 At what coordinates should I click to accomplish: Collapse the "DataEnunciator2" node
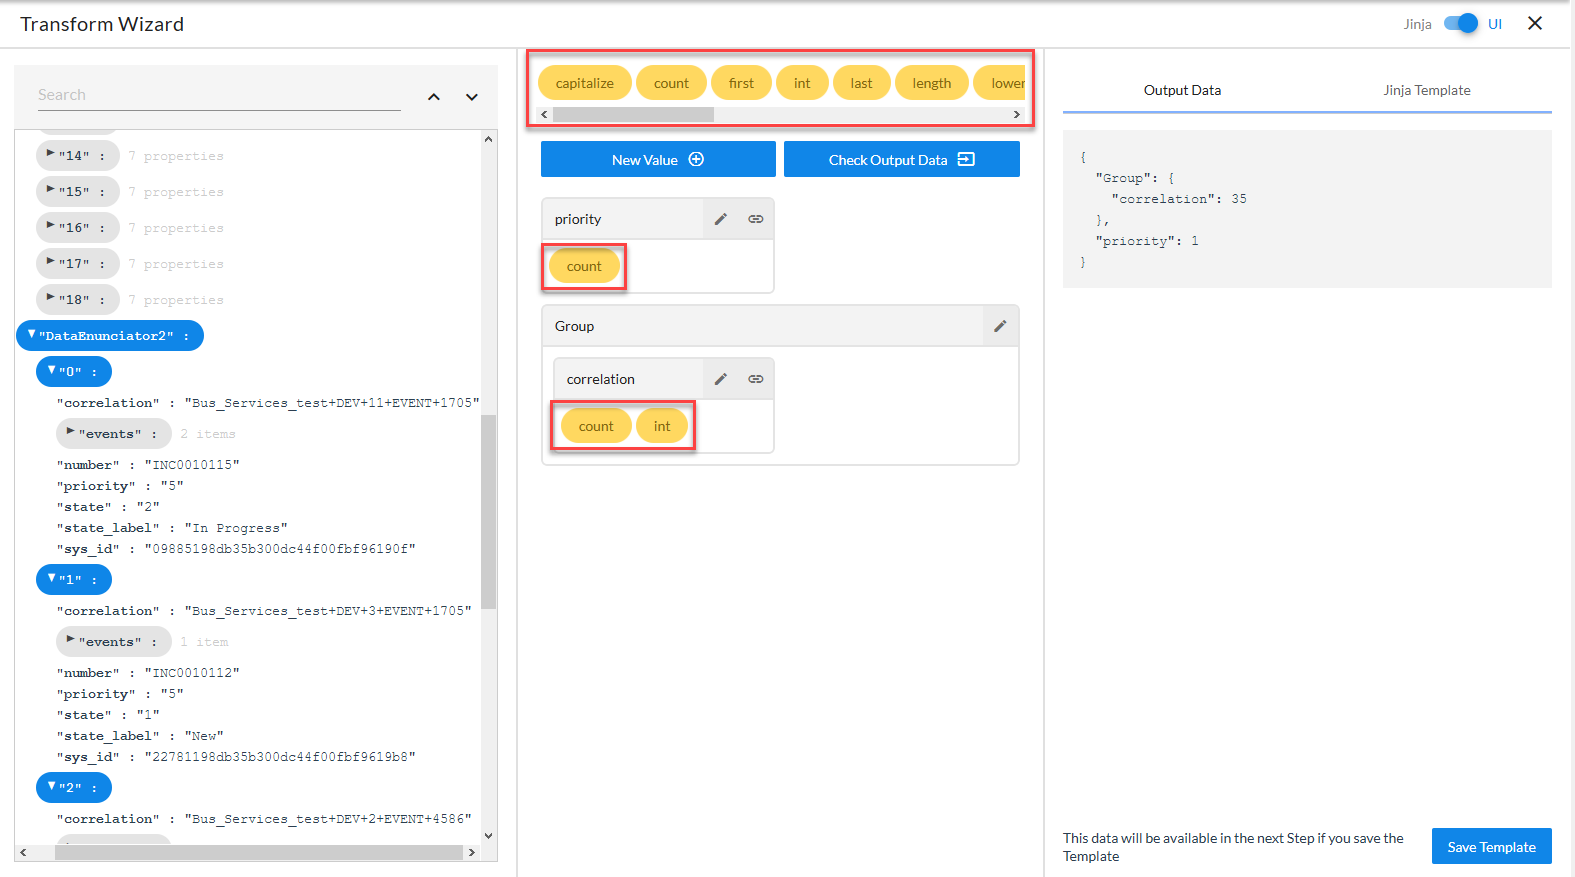tap(32, 335)
